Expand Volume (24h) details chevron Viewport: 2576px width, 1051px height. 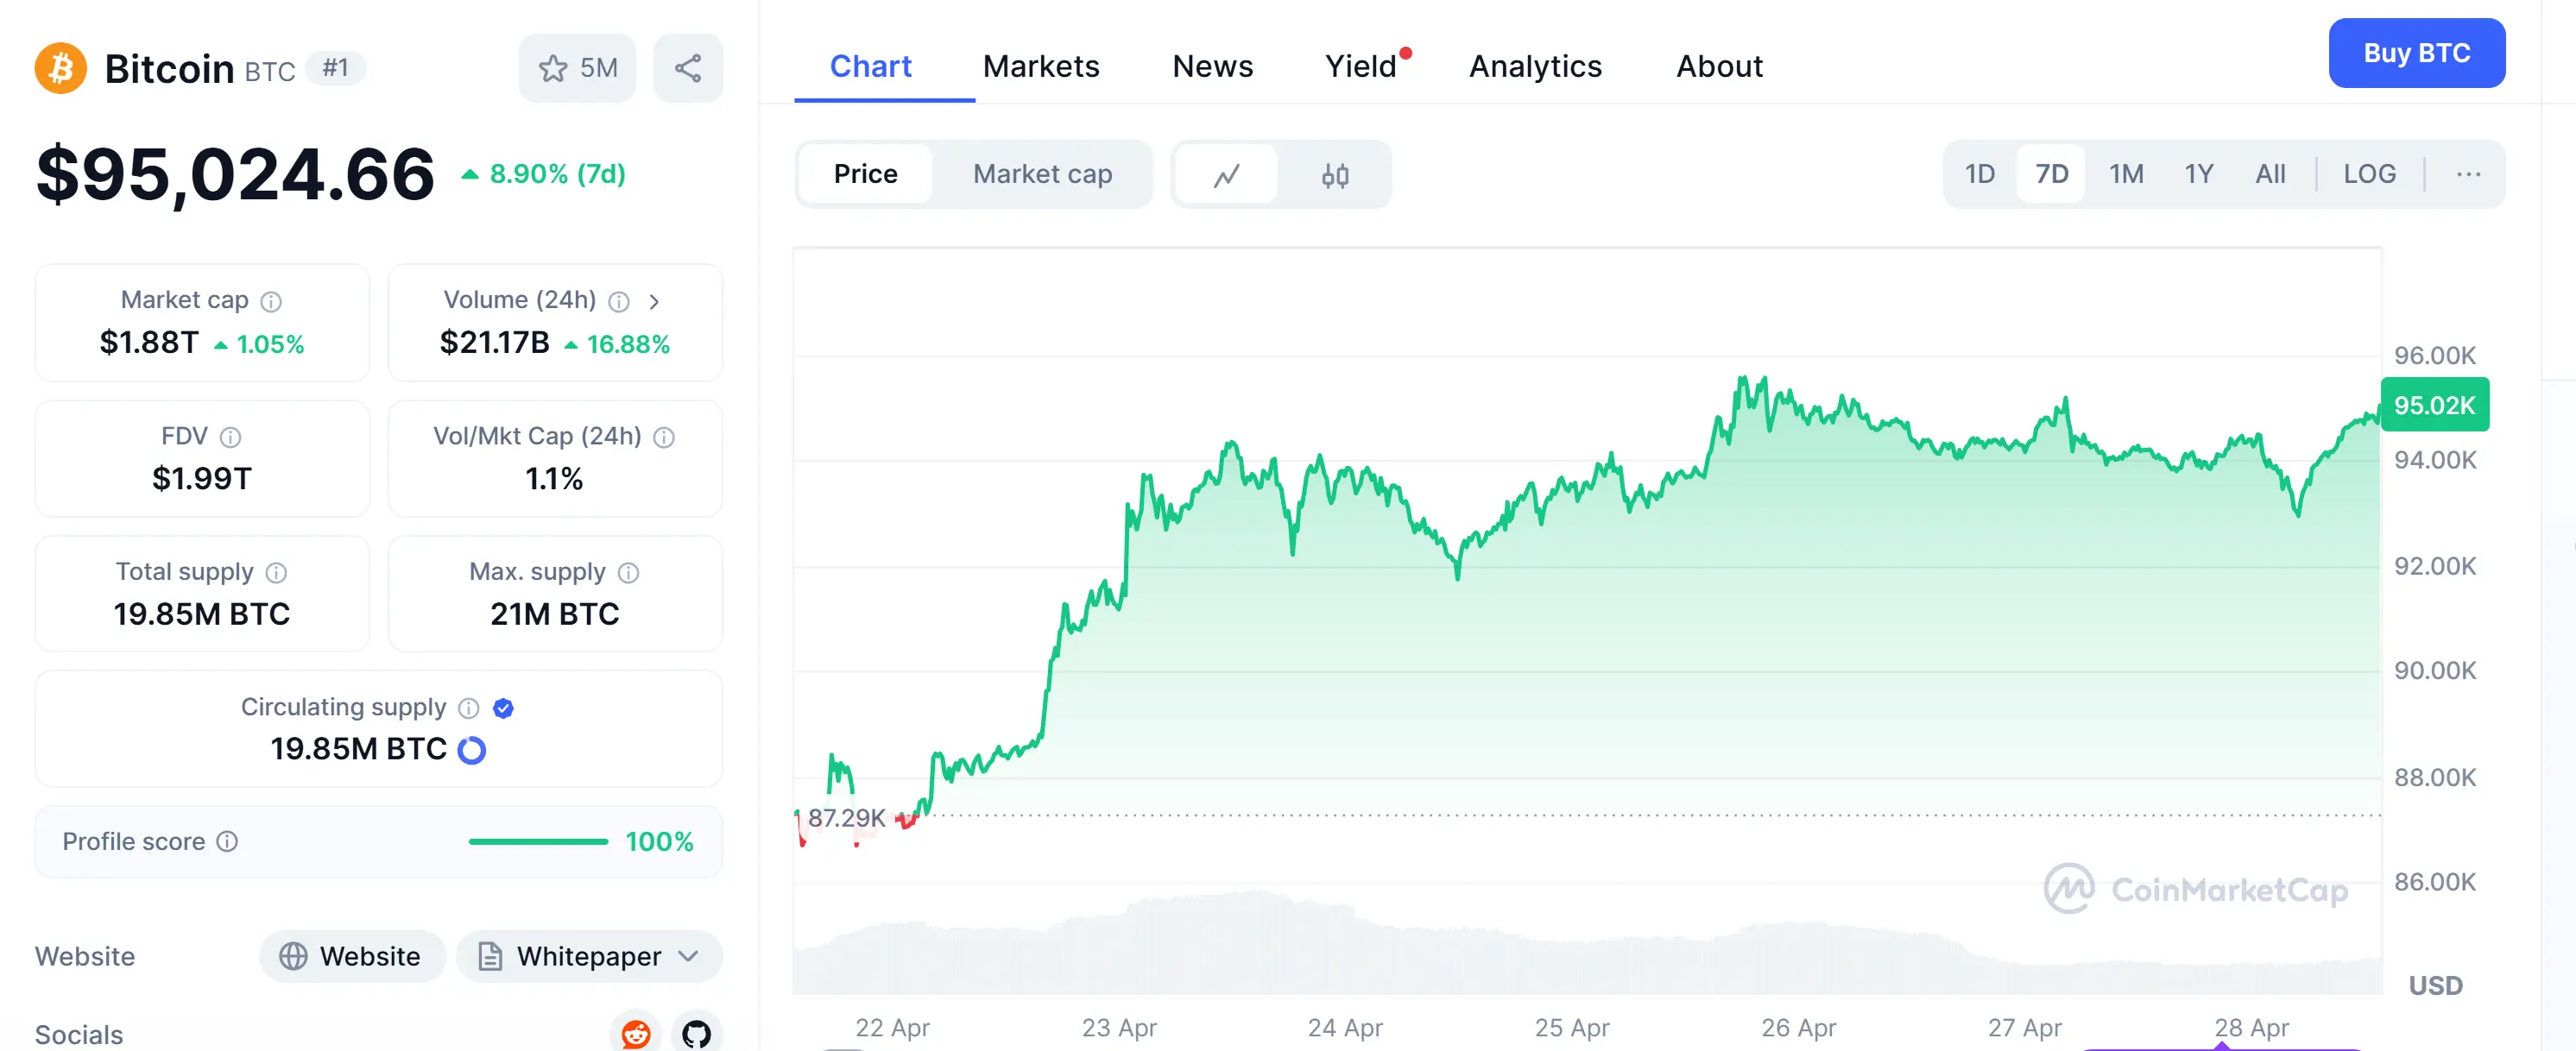coord(654,301)
